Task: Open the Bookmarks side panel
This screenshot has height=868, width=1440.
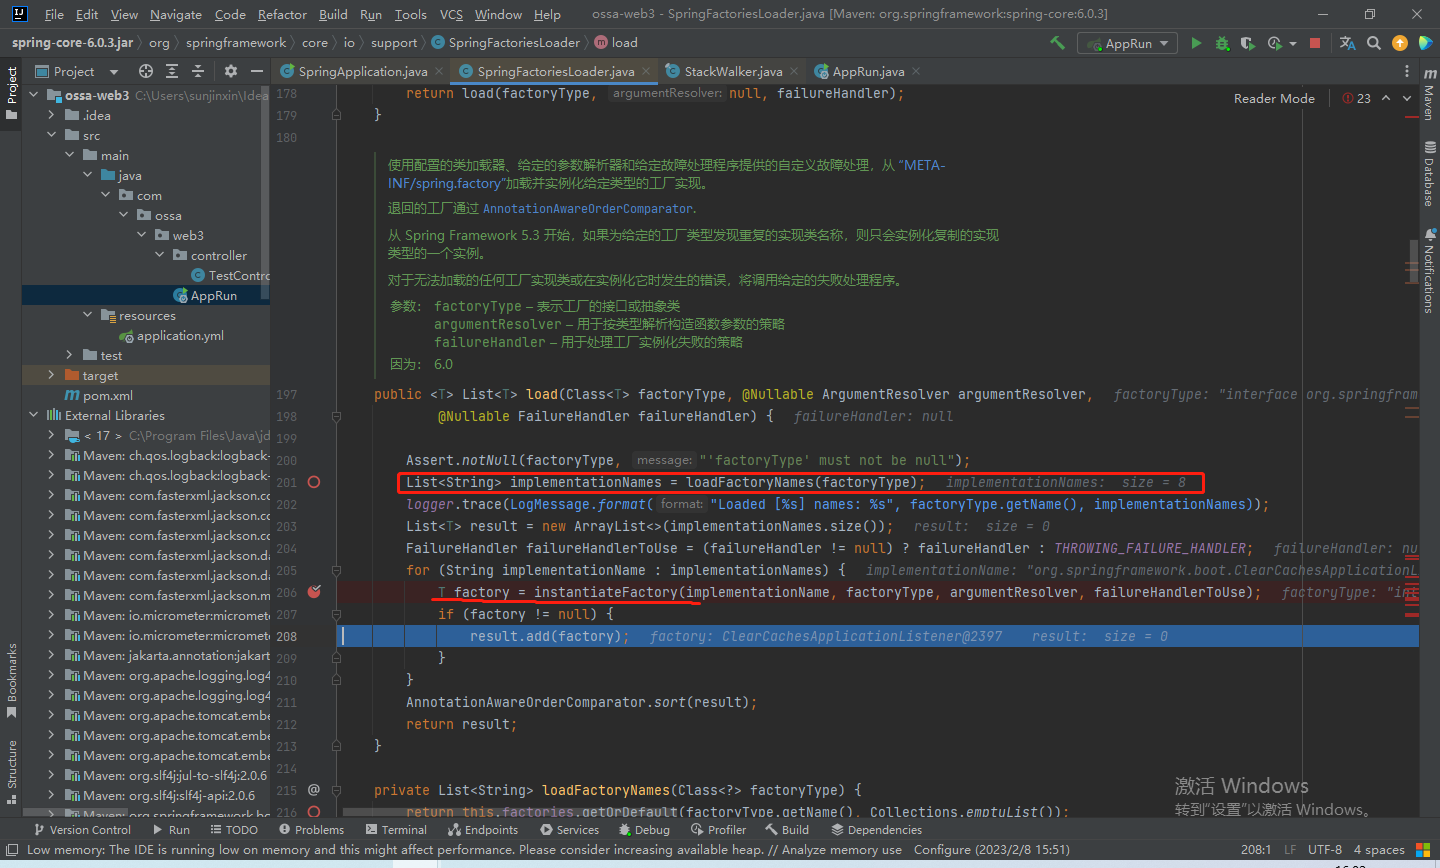Action: [11, 680]
